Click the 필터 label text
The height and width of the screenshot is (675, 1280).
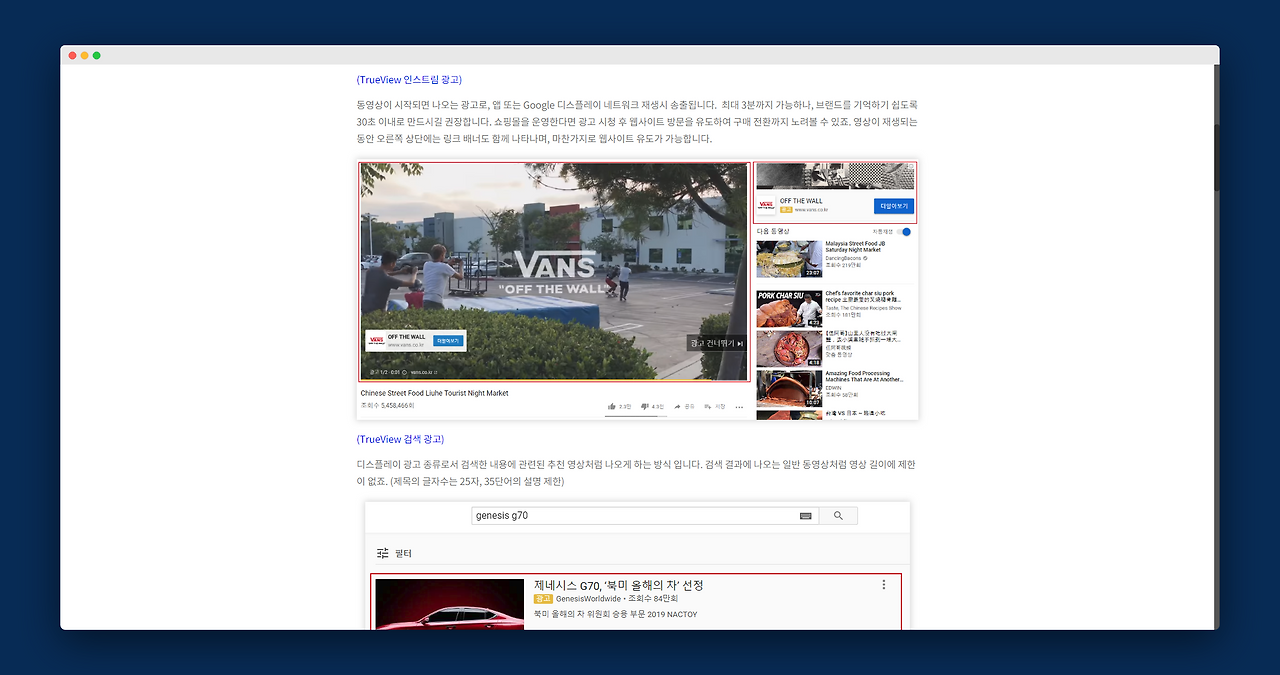(x=403, y=553)
